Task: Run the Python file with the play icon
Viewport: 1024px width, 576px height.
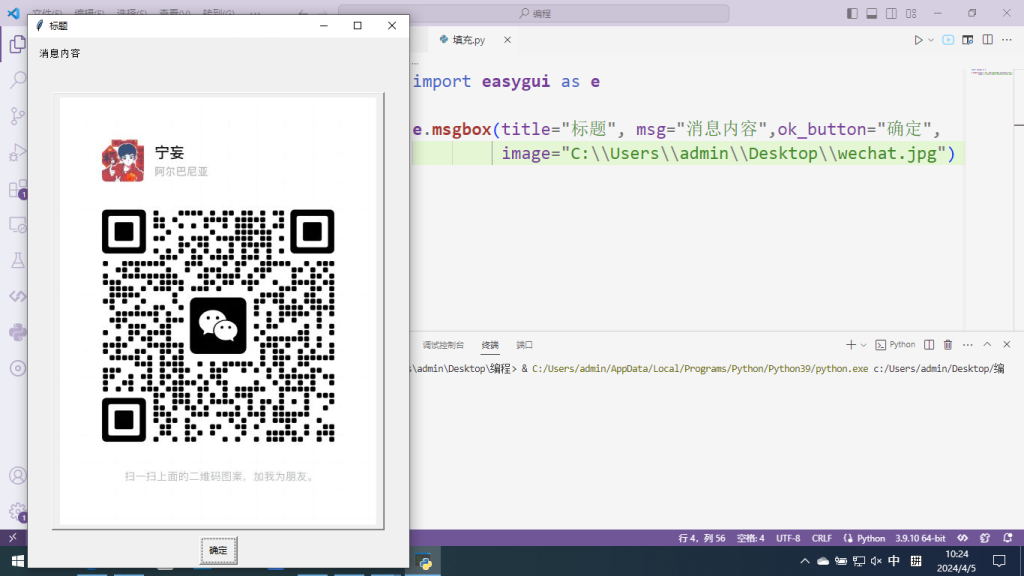Action: (x=918, y=40)
